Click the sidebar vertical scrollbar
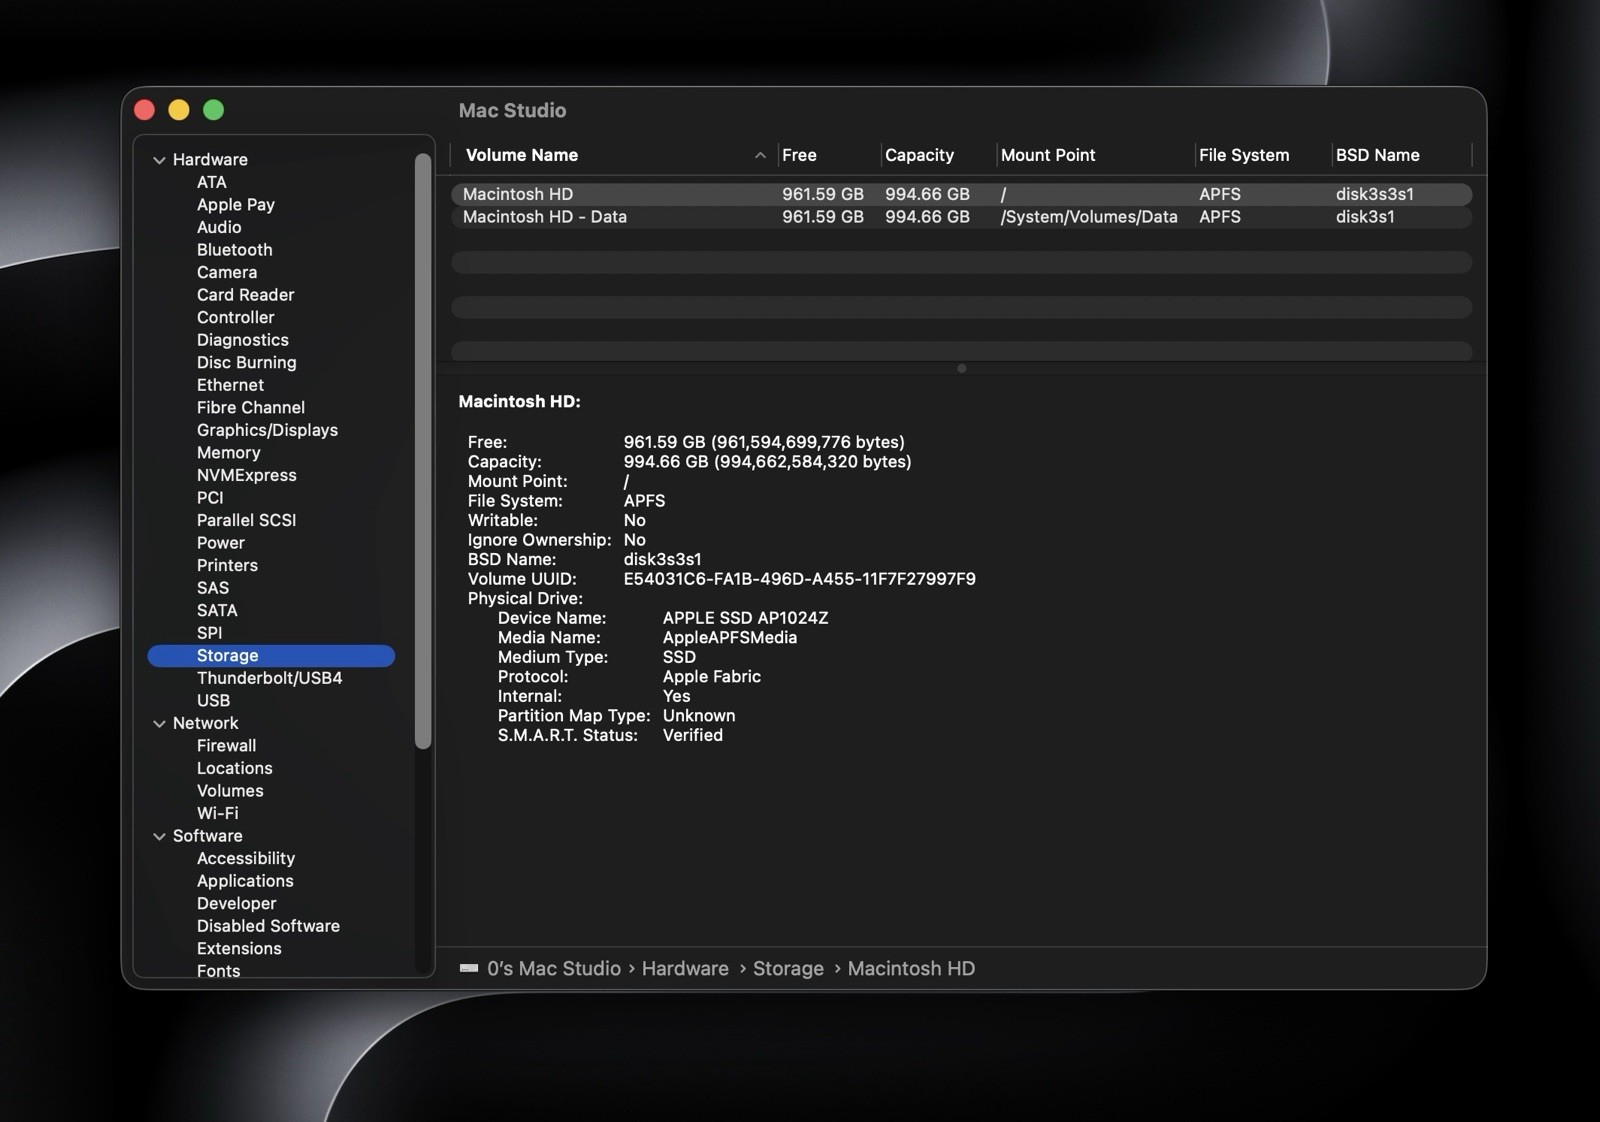 [x=423, y=450]
